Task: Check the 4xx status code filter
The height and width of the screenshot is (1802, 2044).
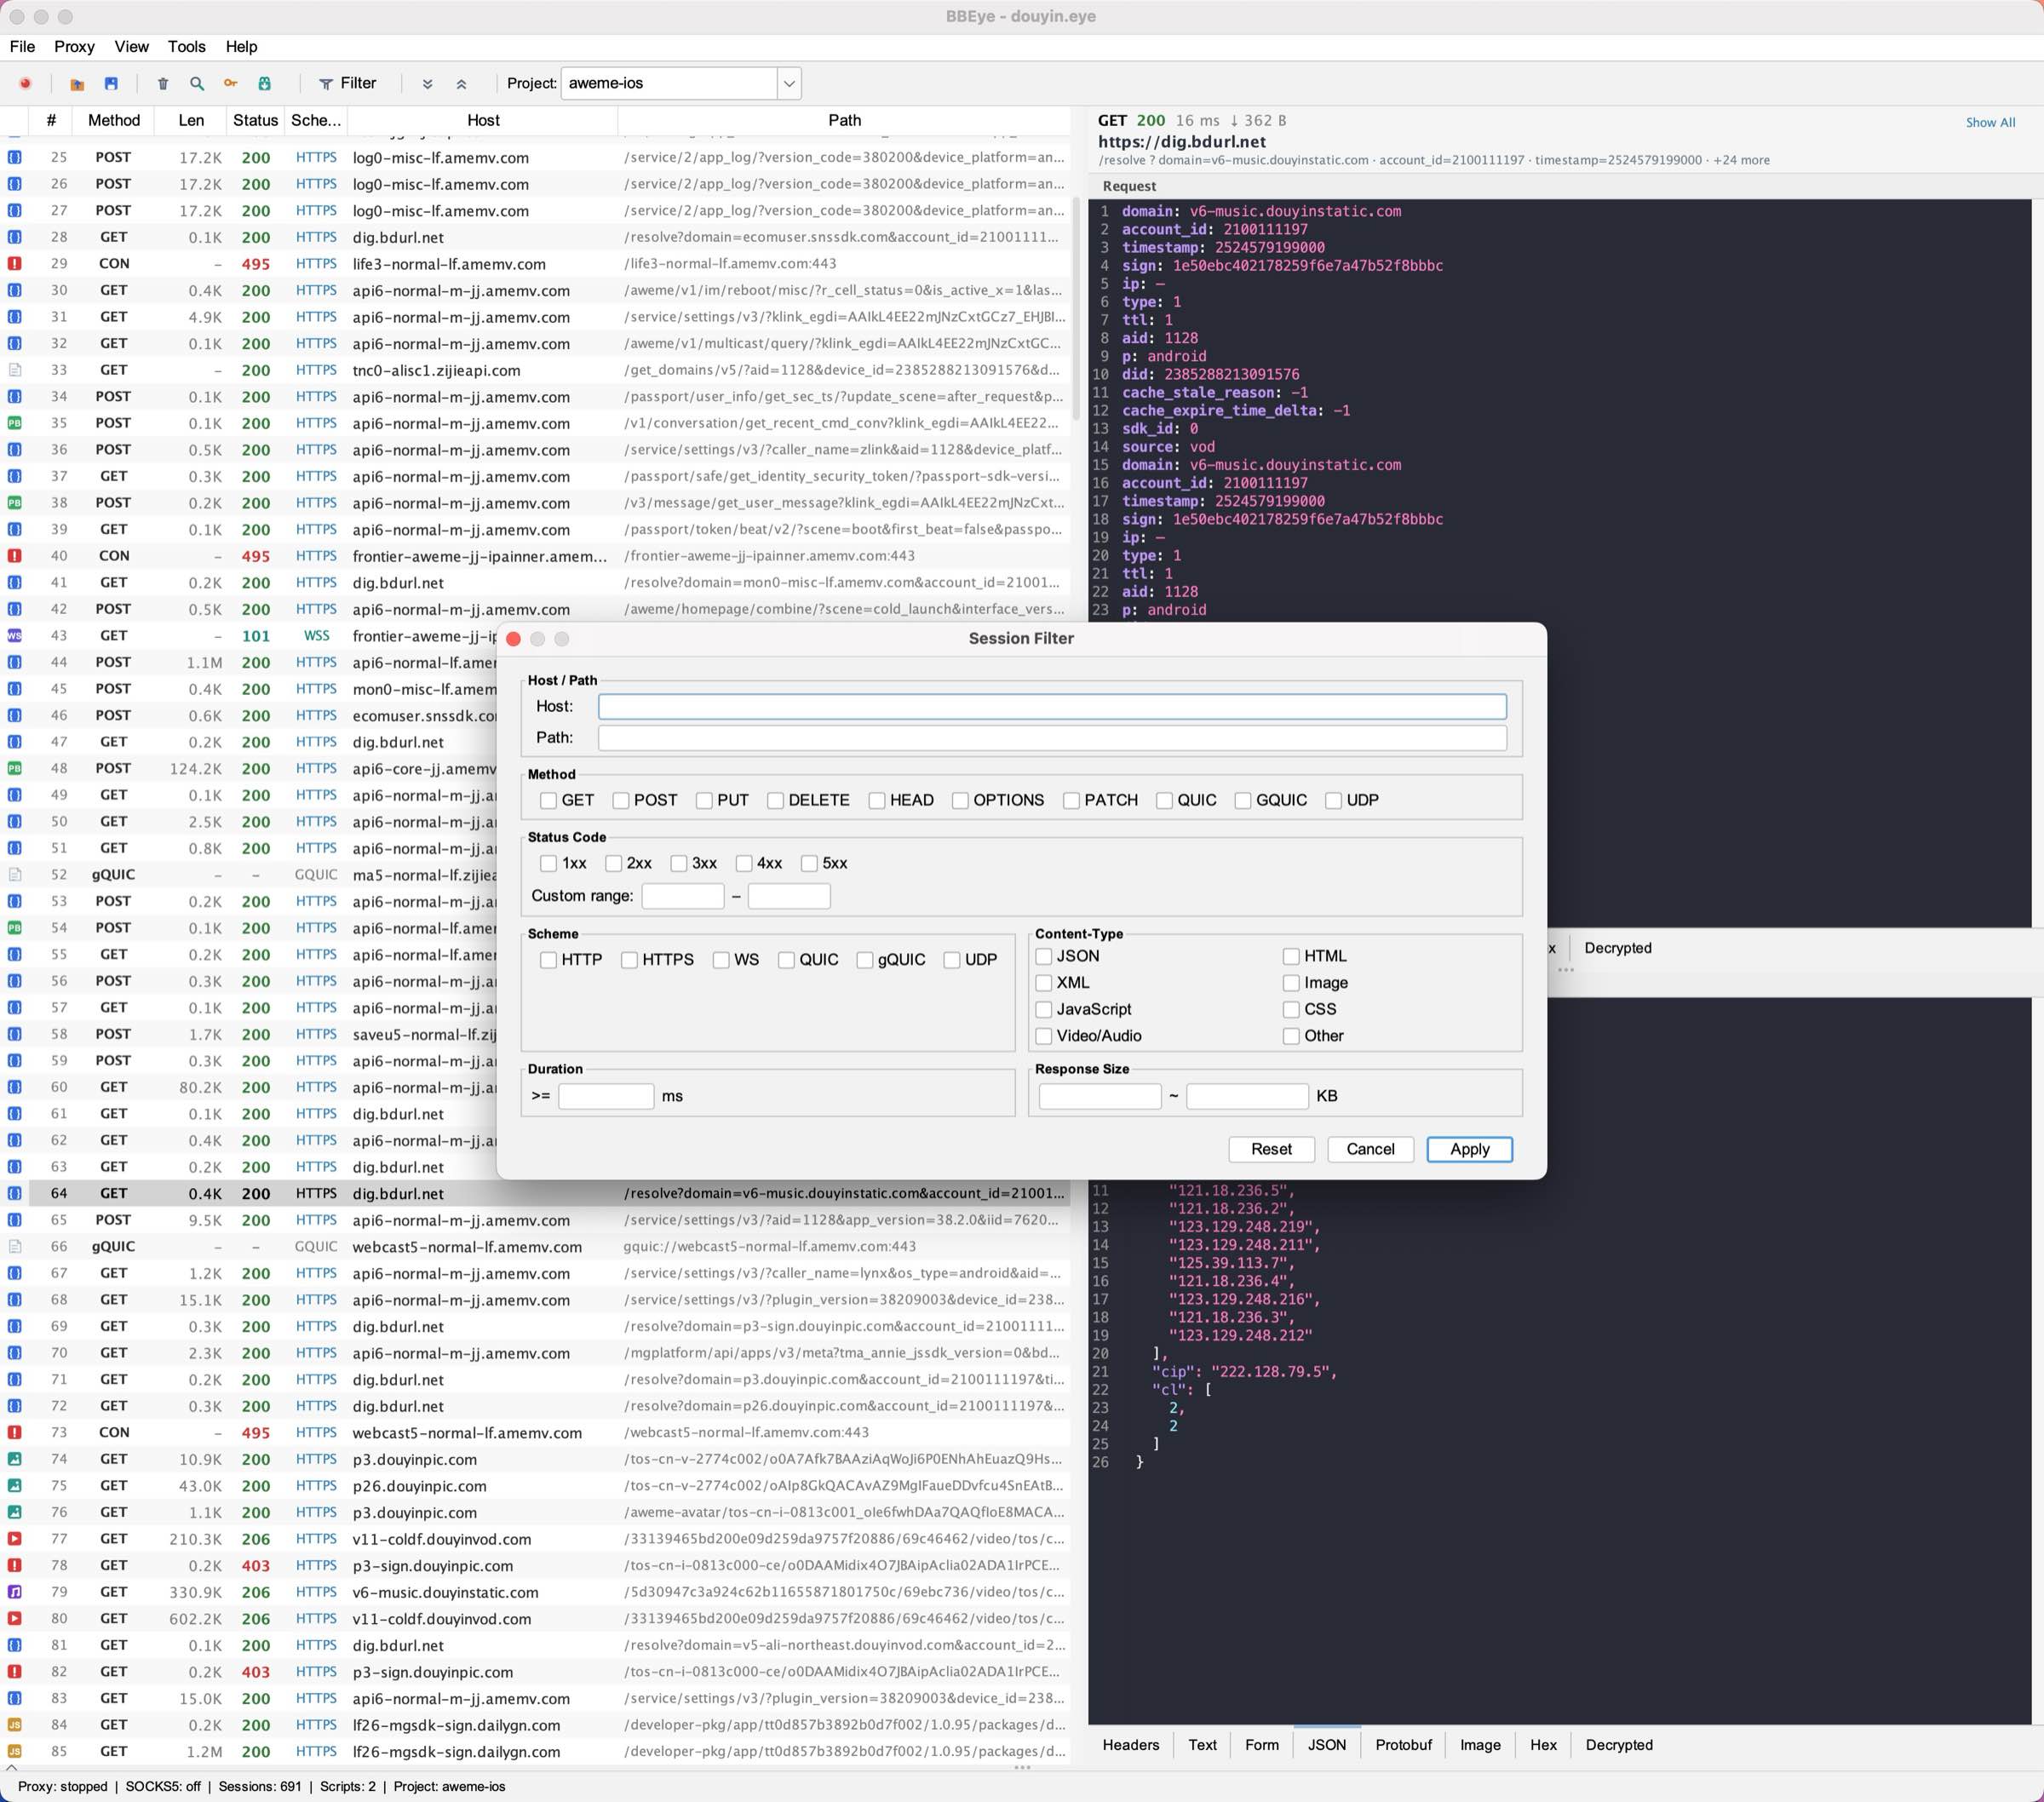Action: [x=743, y=863]
